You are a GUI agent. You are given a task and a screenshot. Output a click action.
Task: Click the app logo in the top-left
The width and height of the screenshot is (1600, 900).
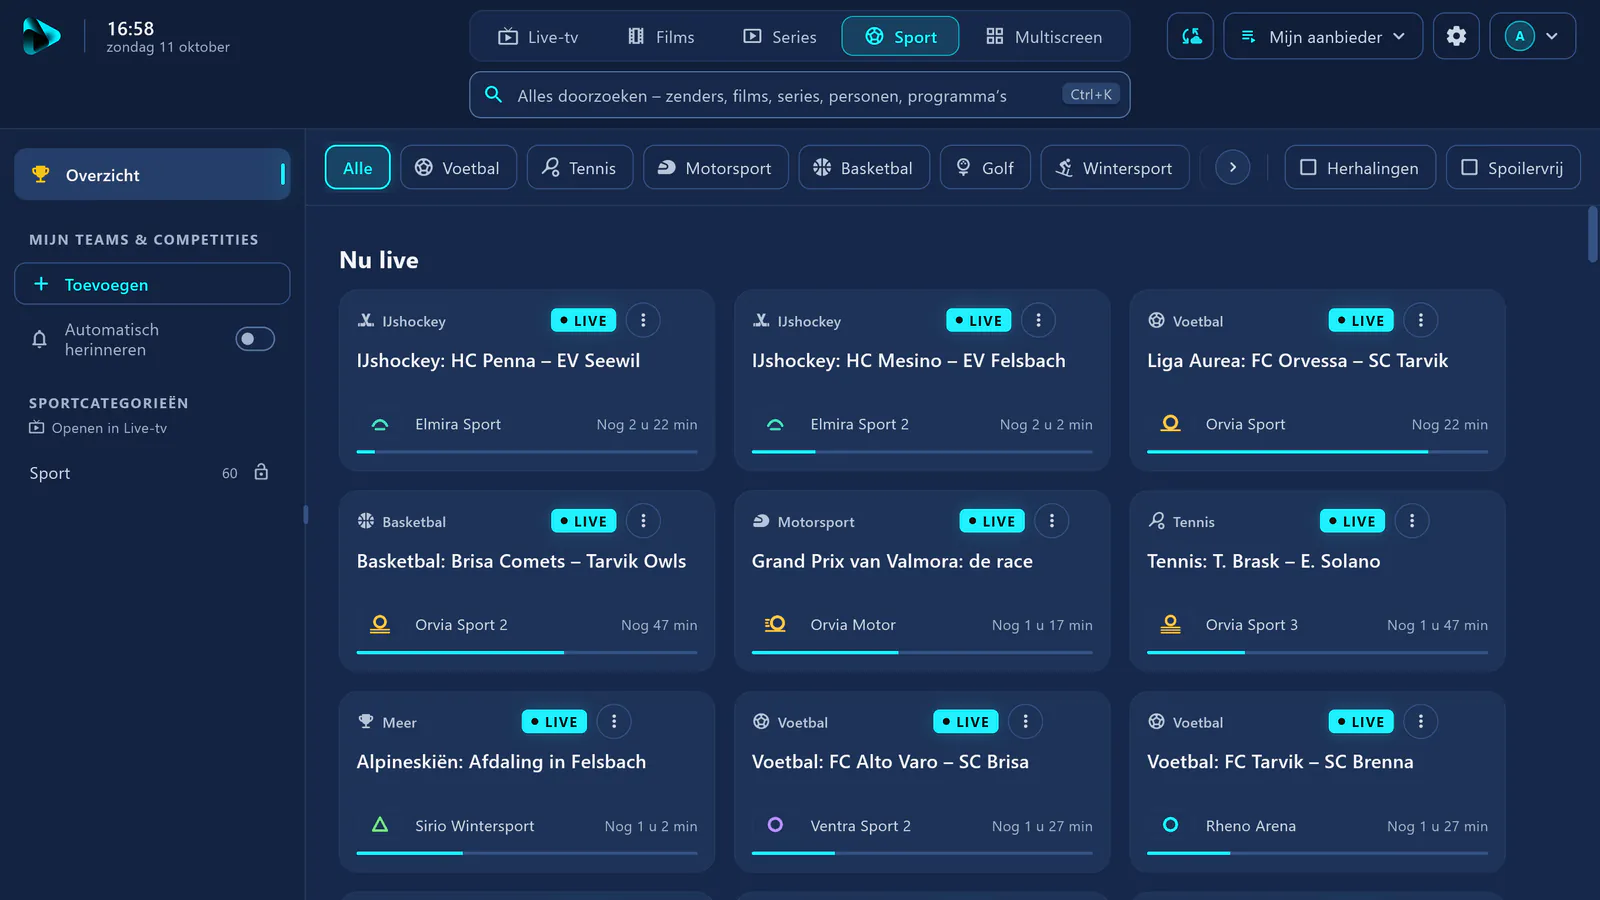41,36
